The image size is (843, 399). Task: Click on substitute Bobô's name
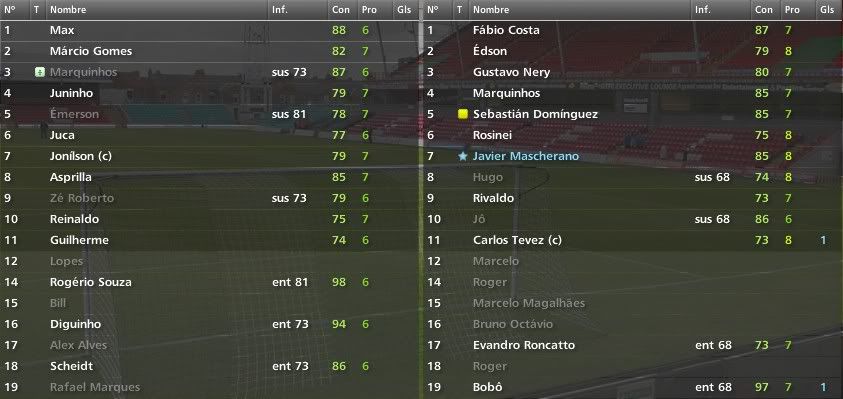(x=489, y=387)
